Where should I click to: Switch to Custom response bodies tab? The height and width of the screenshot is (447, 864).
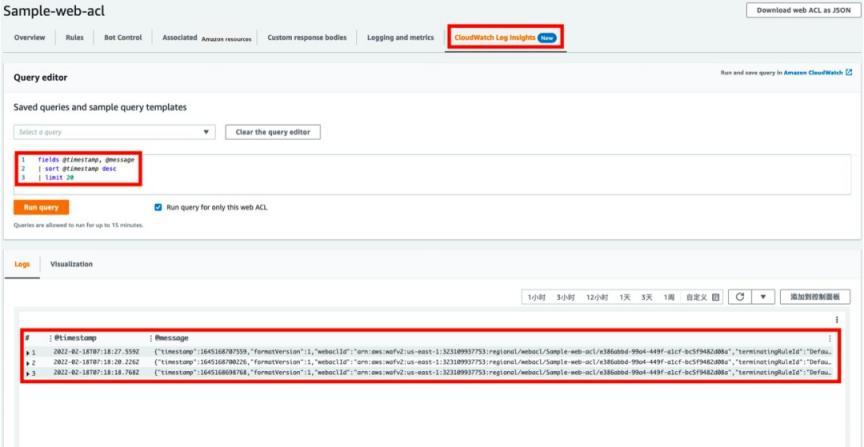(307, 37)
